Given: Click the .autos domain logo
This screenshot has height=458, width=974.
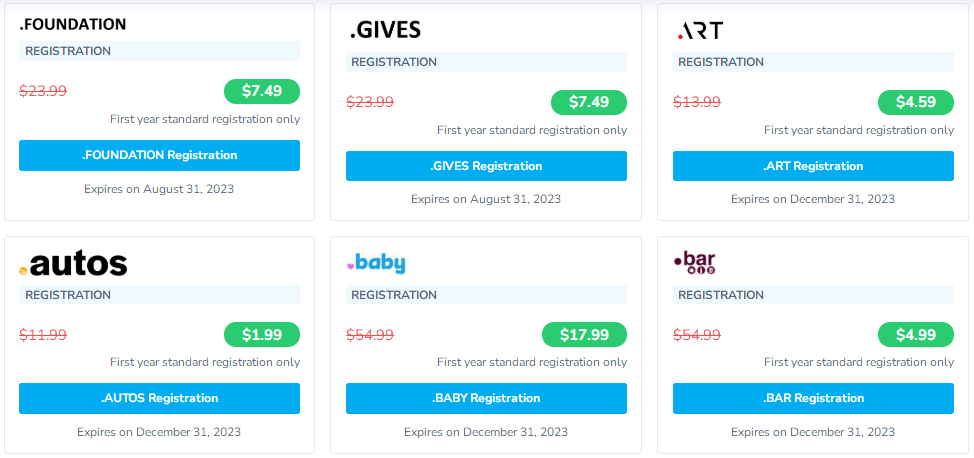Looking at the screenshot, I should (x=73, y=264).
